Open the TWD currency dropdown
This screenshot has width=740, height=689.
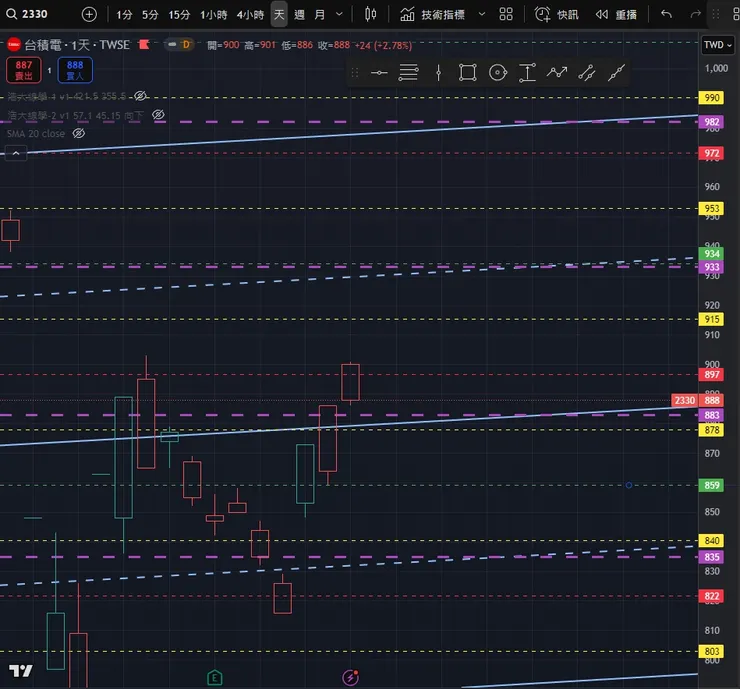coord(717,45)
